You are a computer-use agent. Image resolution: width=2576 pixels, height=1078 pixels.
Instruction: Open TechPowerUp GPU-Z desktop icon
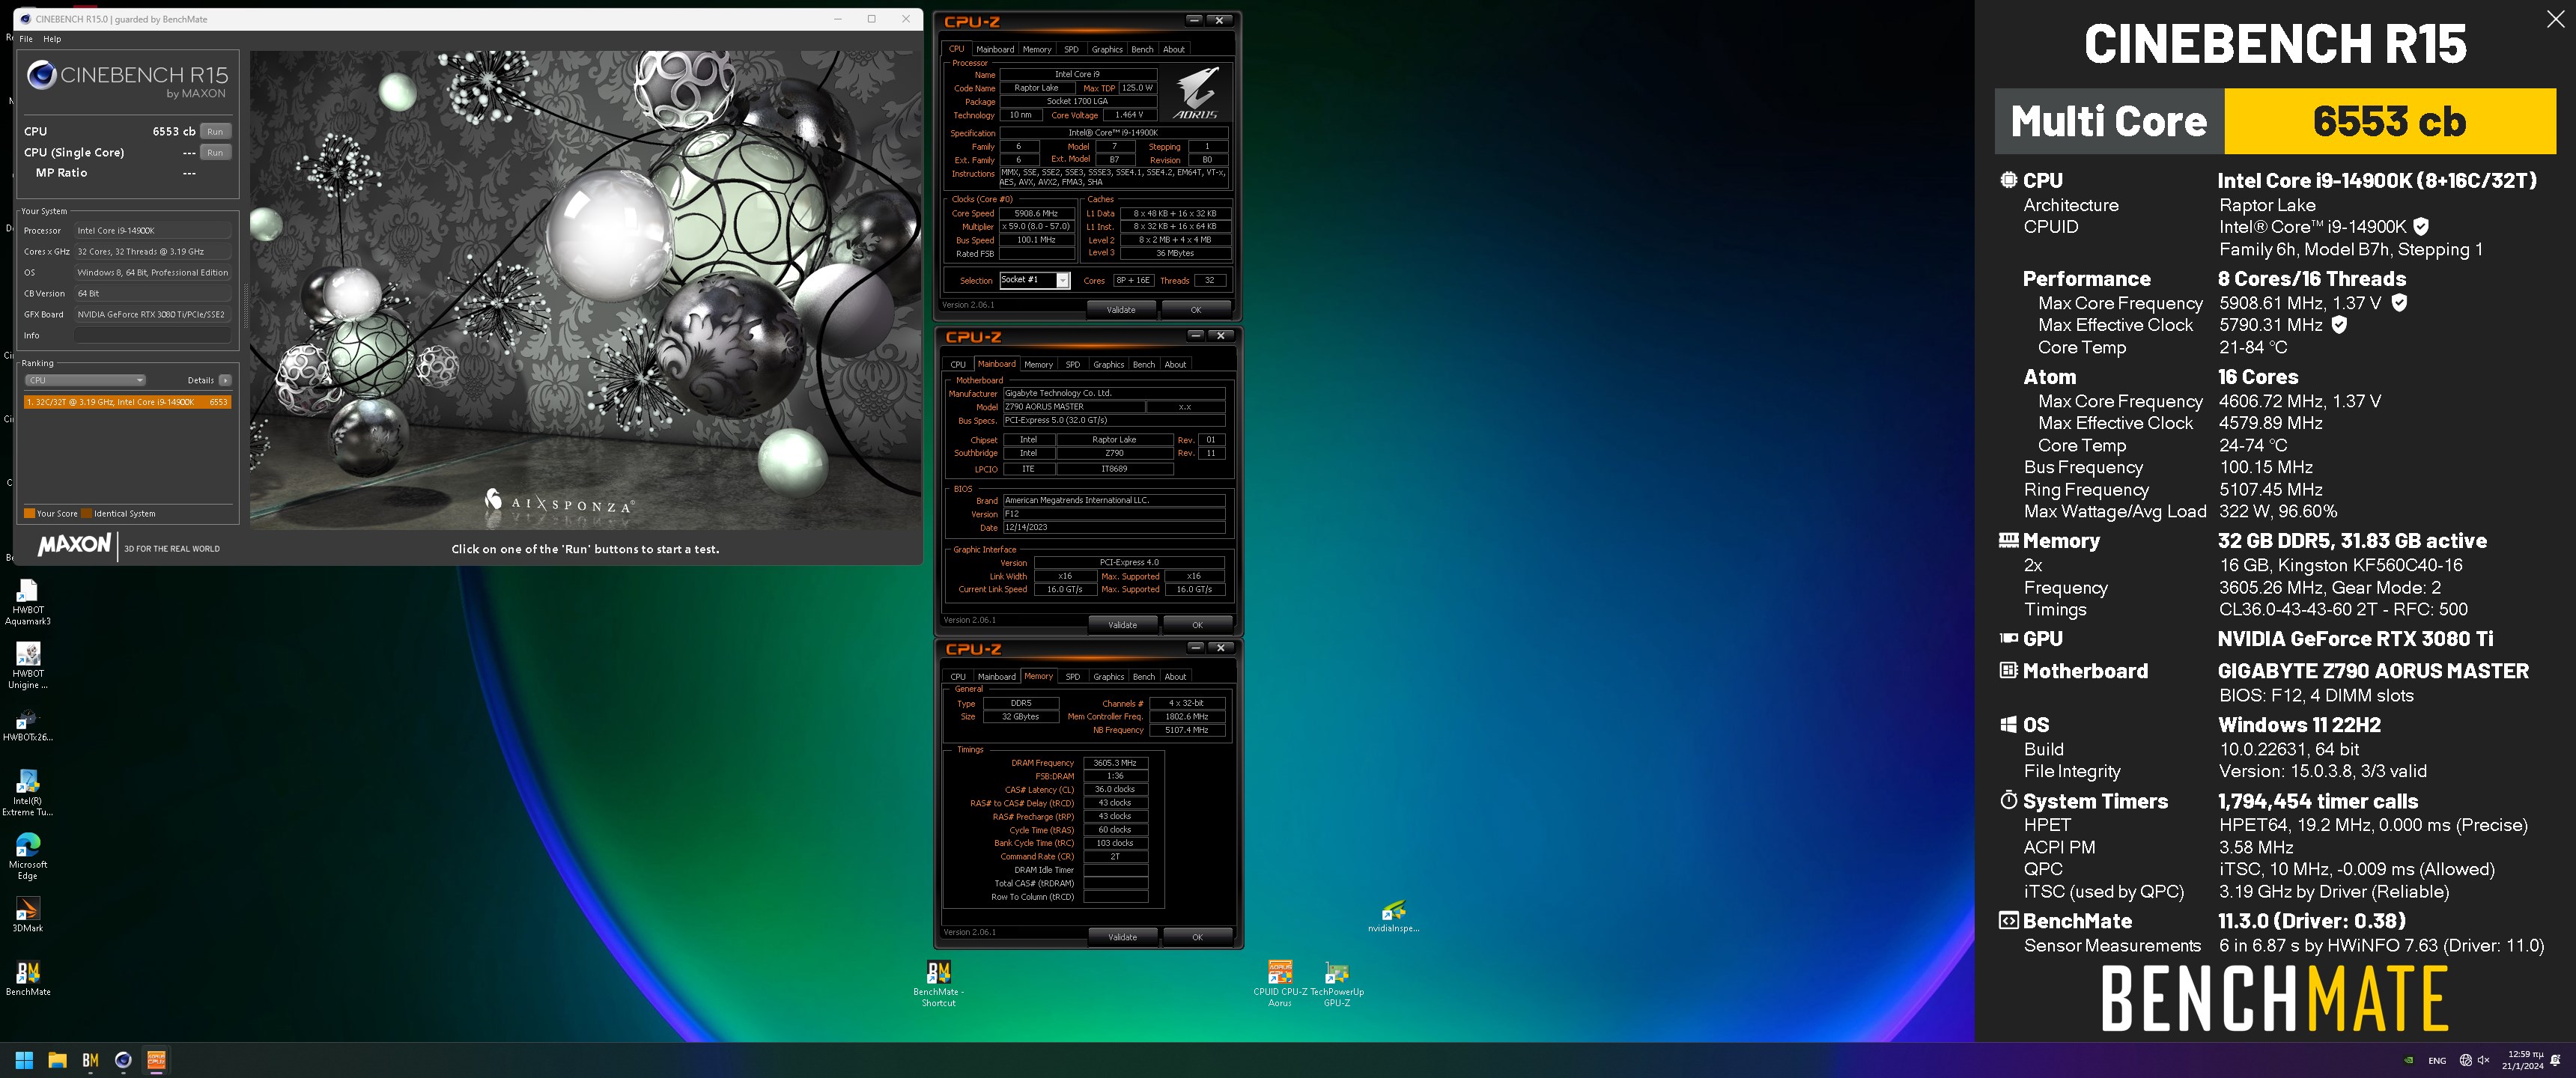(1337, 984)
